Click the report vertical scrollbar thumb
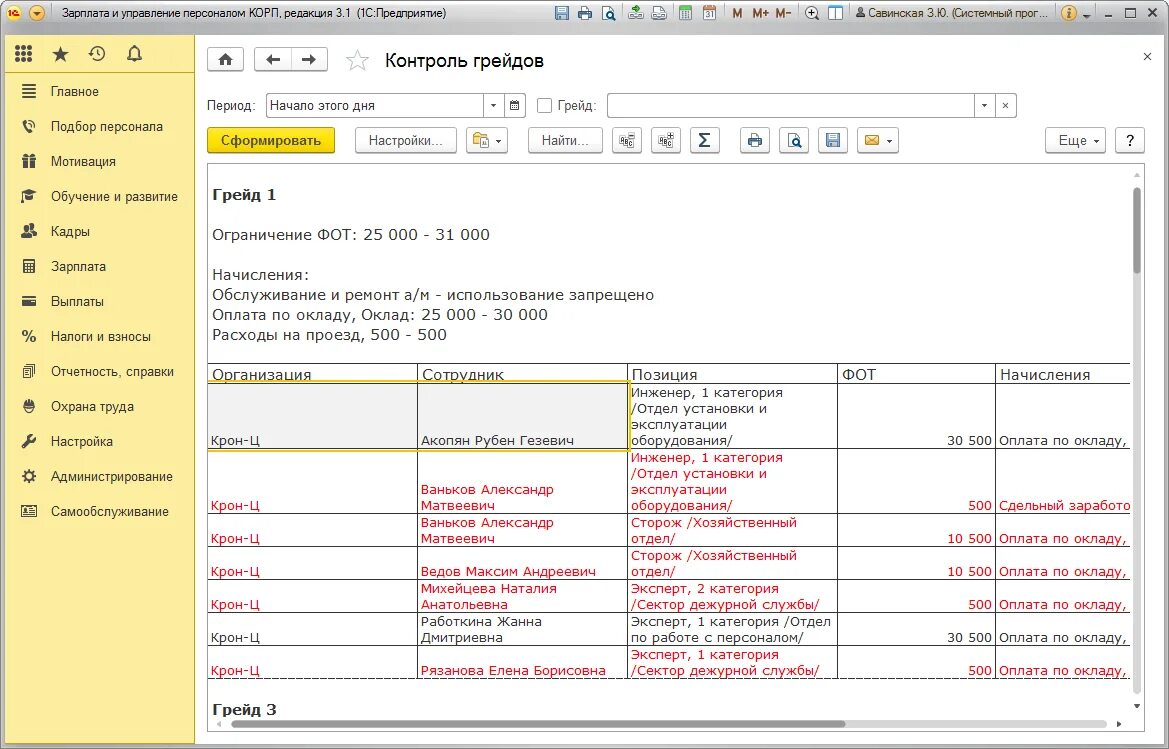Image resolution: width=1169 pixels, height=749 pixels. [1136, 230]
